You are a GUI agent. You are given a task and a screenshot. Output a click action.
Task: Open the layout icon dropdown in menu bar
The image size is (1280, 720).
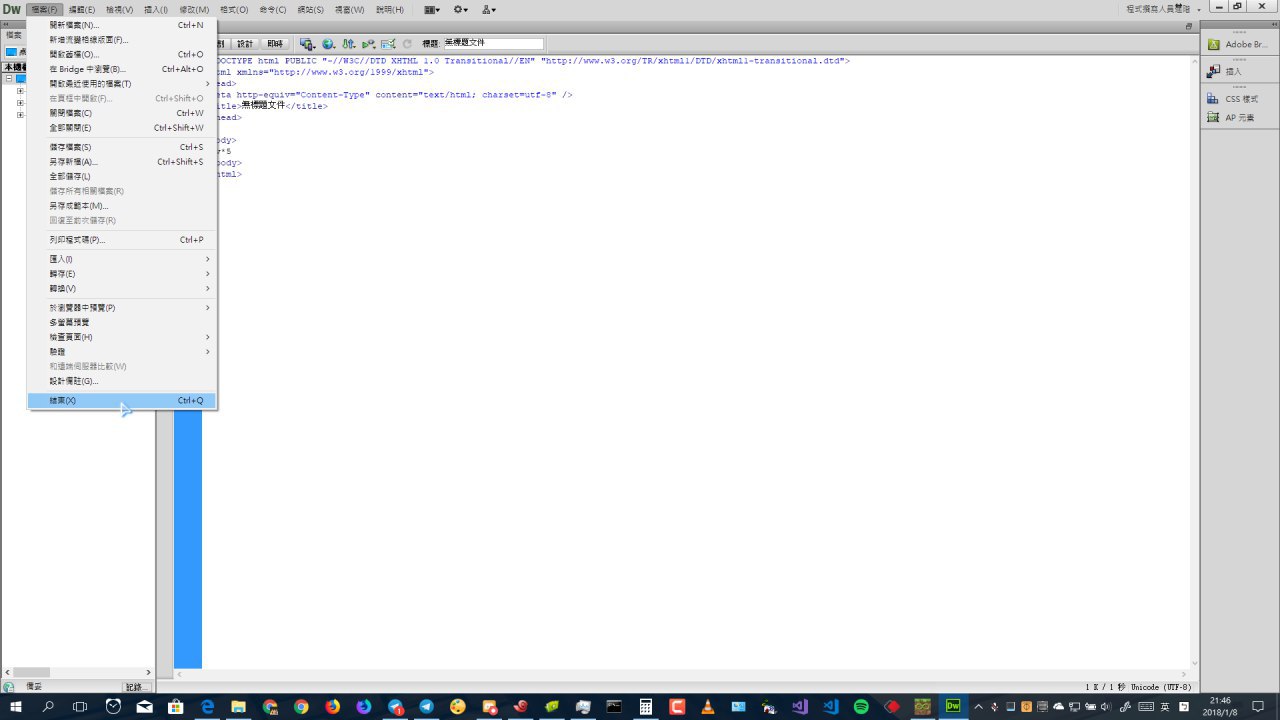[431, 9]
